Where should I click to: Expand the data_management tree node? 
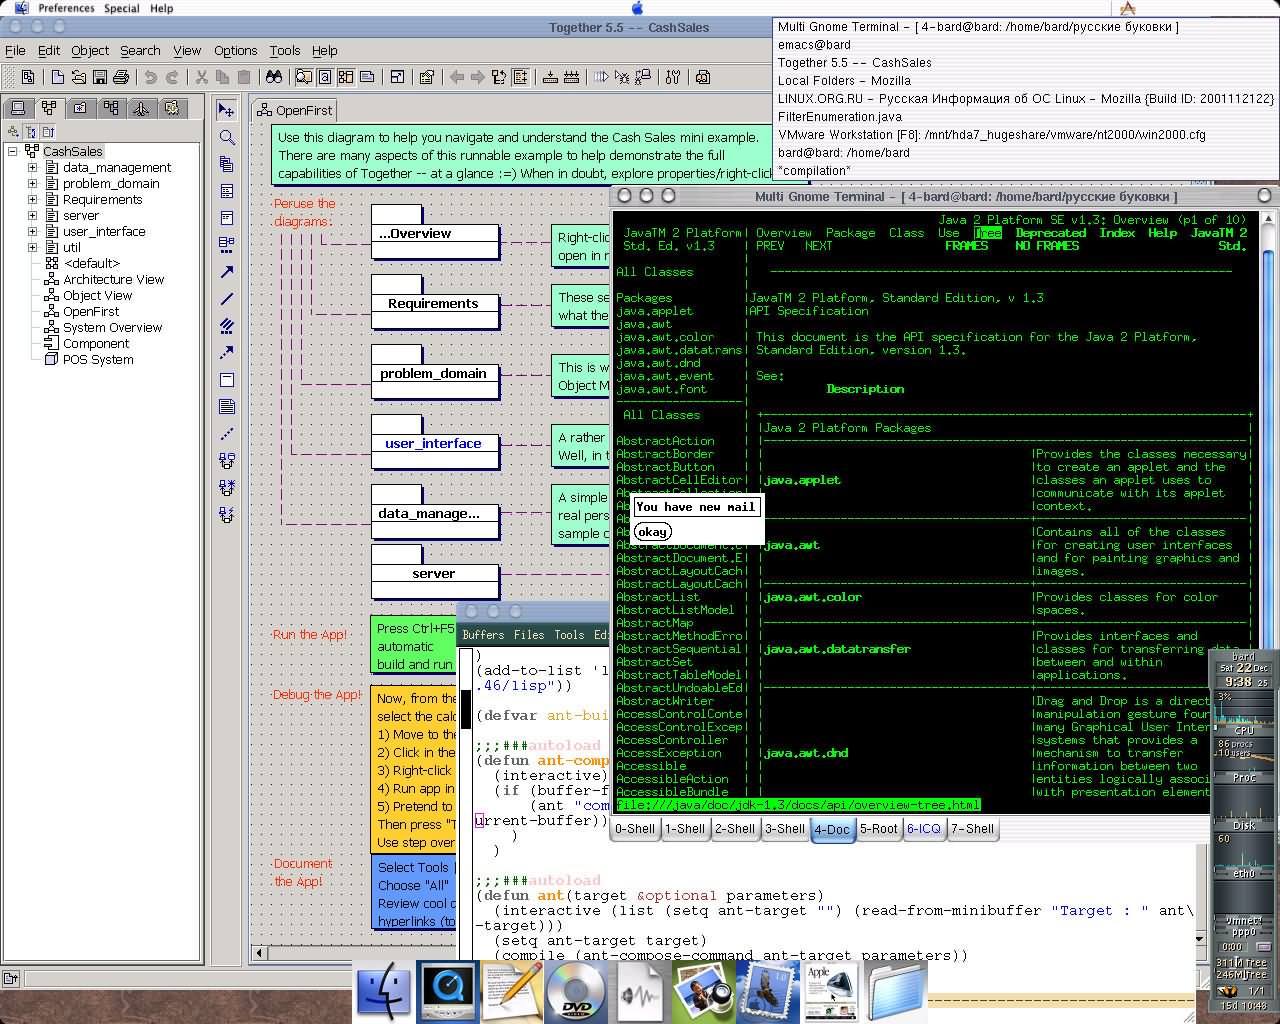(32, 167)
